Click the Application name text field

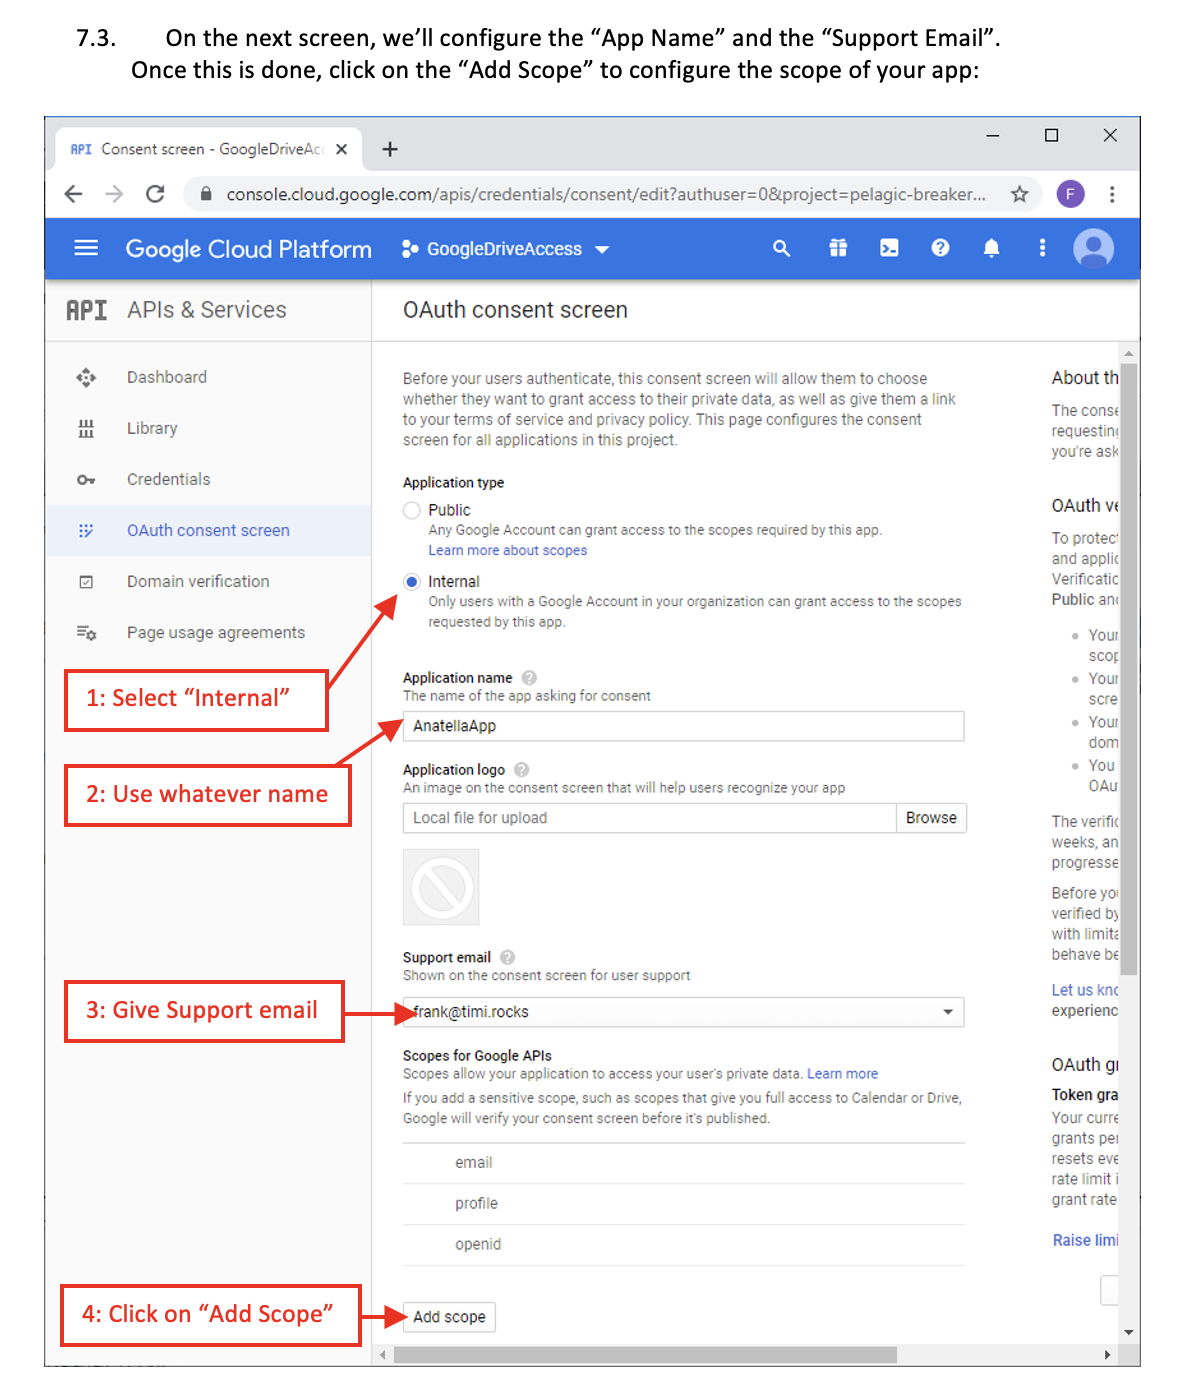tap(683, 726)
